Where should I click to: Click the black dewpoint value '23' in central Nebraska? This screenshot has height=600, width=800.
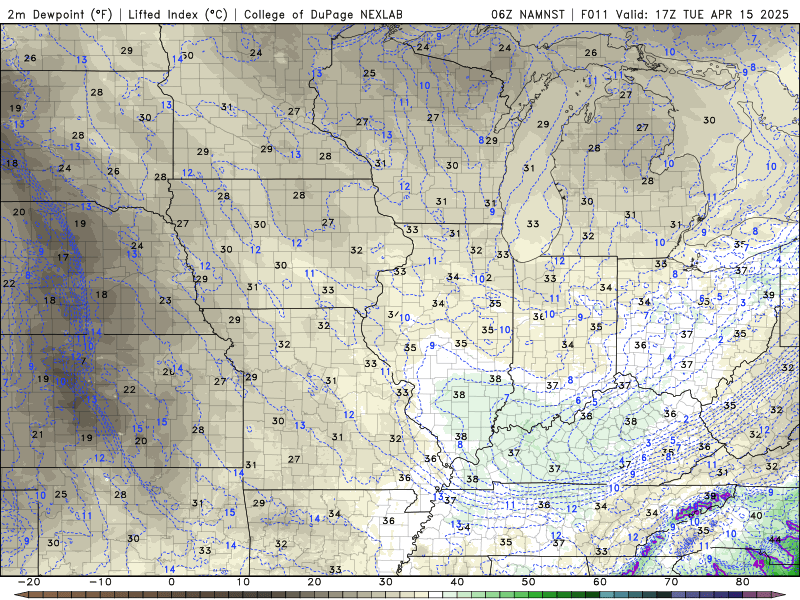pos(165,301)
